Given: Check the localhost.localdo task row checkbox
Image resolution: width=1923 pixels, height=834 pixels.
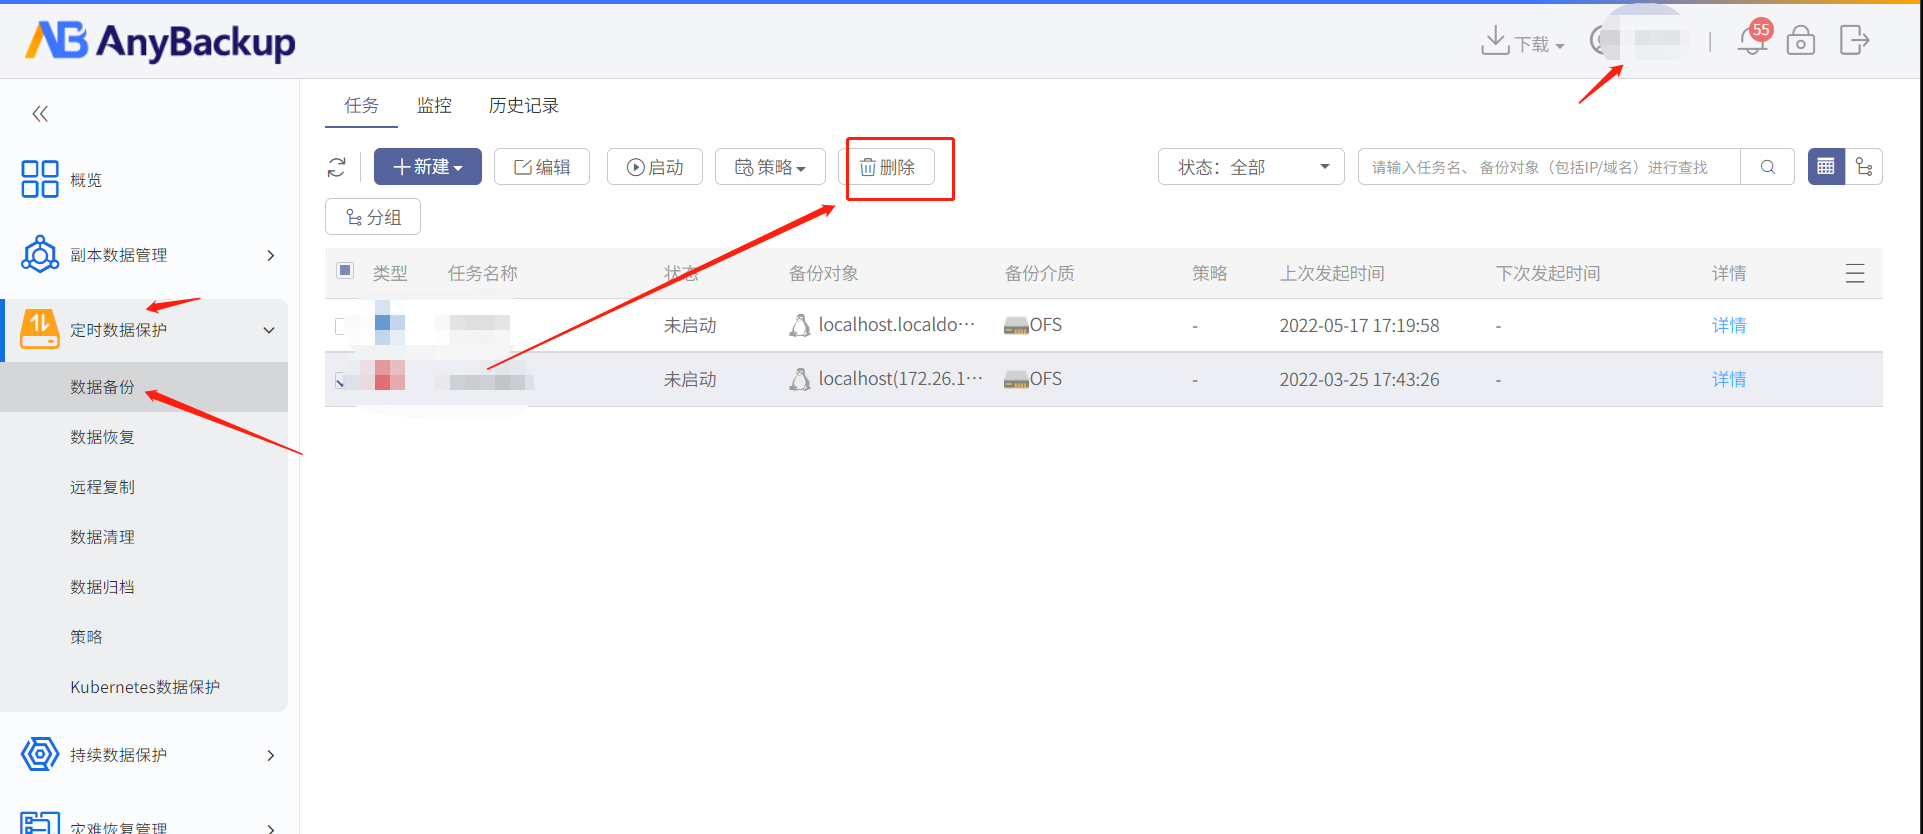Looking at the screenshot, I should point(342,325).
